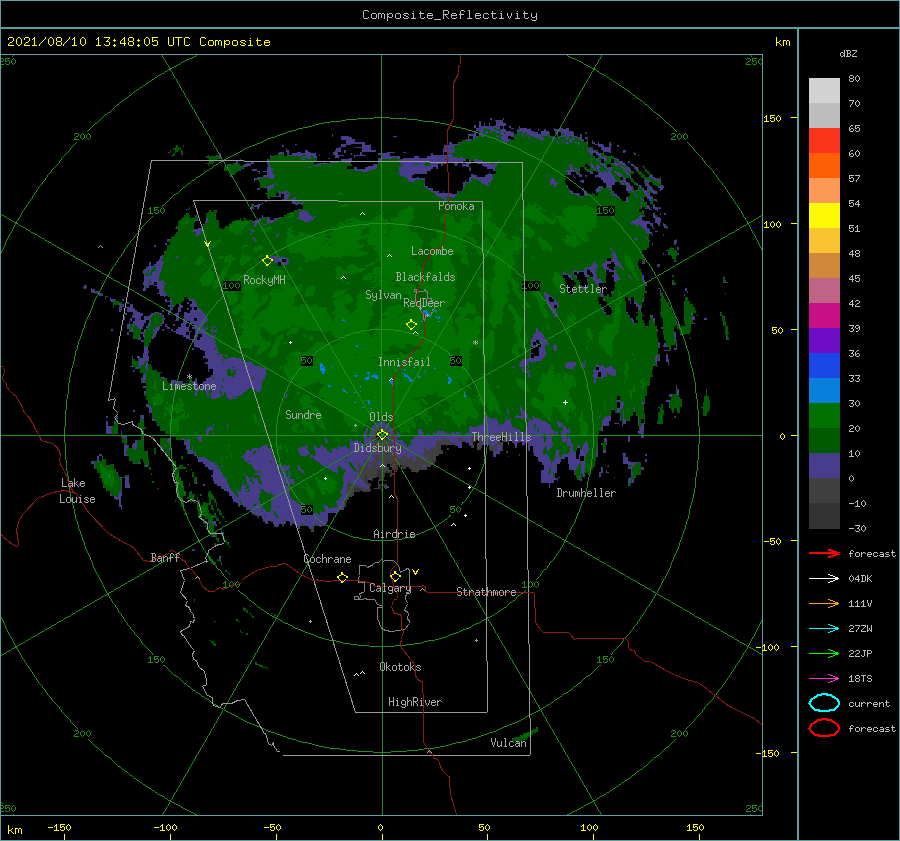Click the dBZ legend heading

click(848, 53)
